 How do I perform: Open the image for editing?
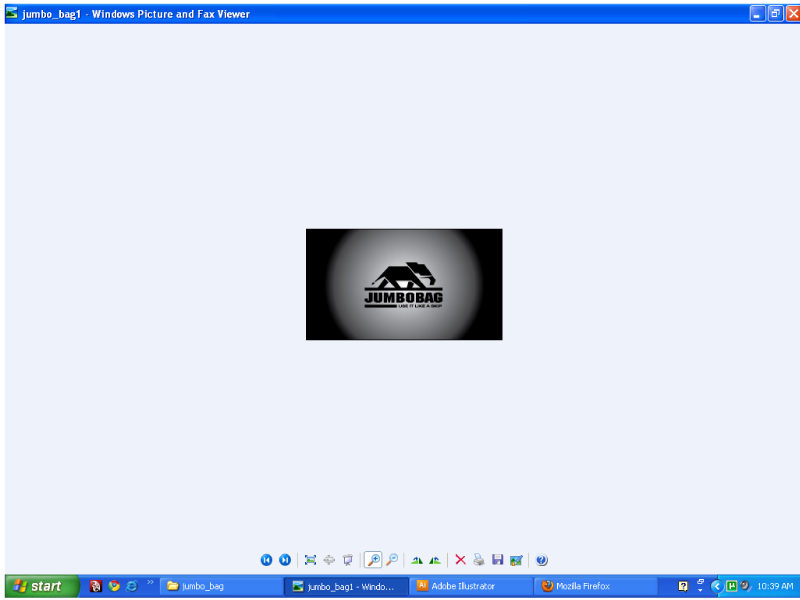pos(516,560)
